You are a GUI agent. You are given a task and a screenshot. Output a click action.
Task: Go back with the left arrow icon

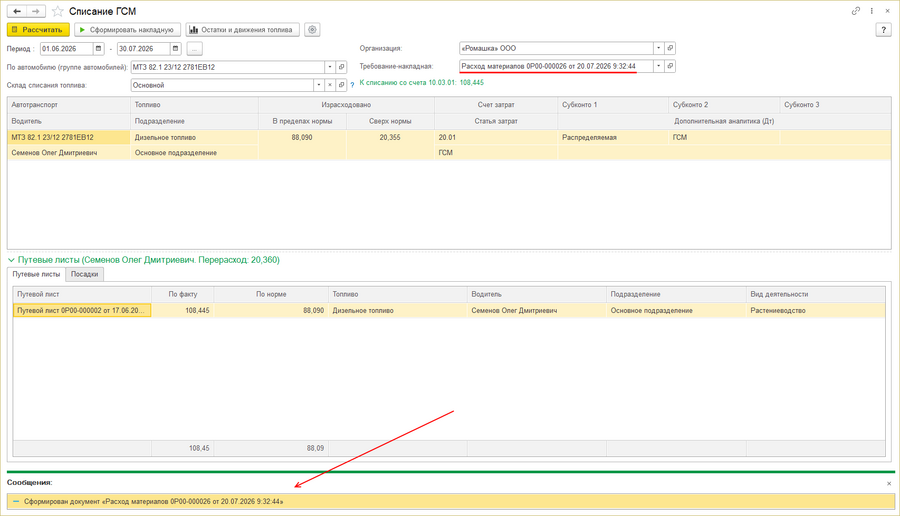17,11
